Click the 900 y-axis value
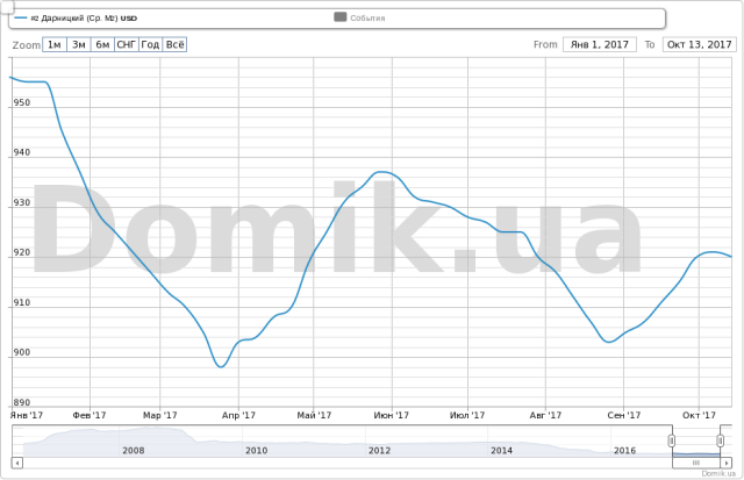The height and width of the screenshot is (480, 744). click(21, 352)
